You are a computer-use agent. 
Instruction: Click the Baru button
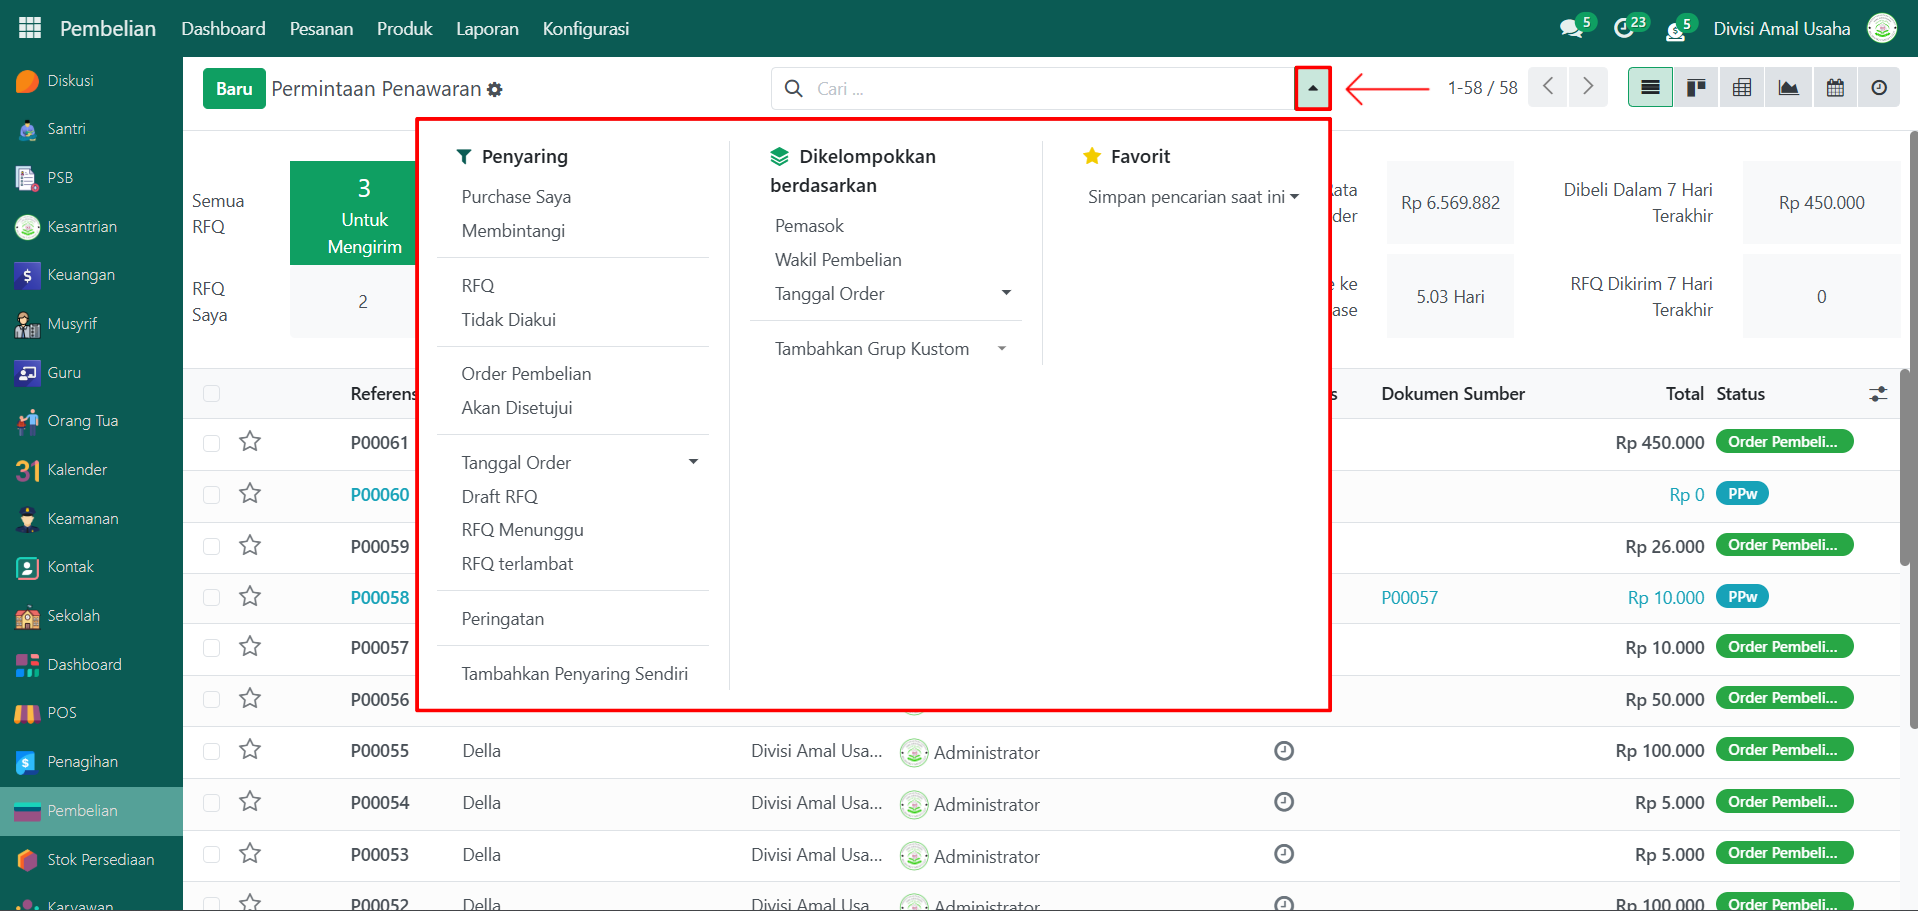click(x=234, y=89)
